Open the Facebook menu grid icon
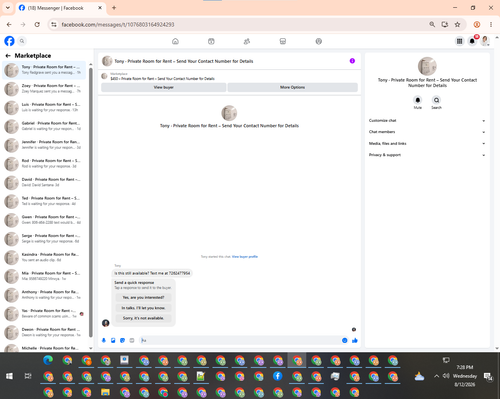The height and width of the screenshot is (399, 500). [459, 41]
